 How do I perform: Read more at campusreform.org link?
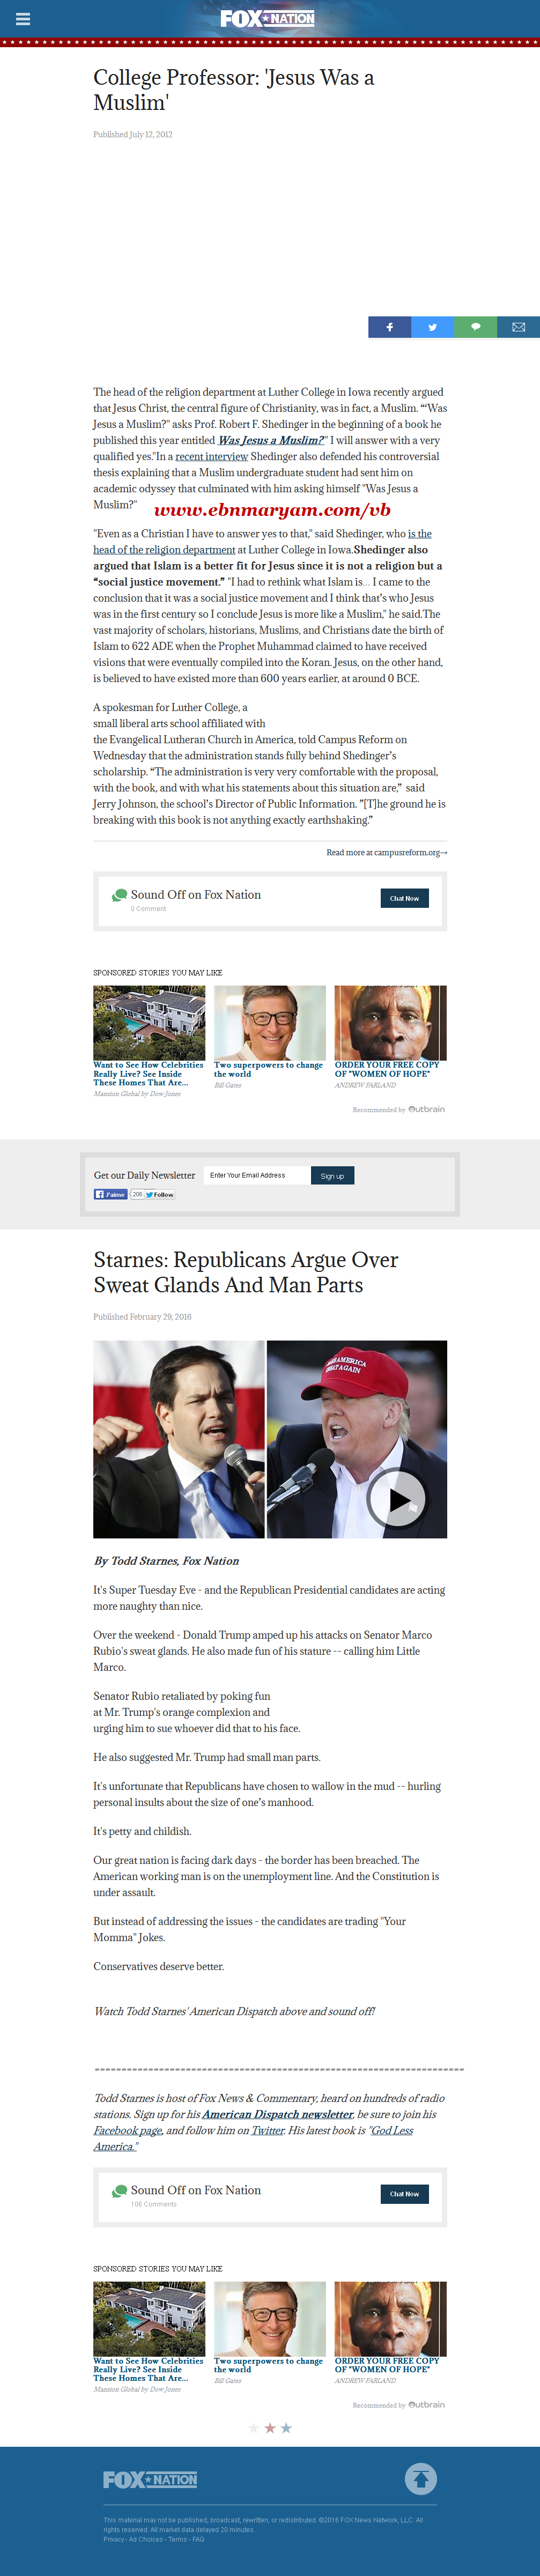point(387,852)
